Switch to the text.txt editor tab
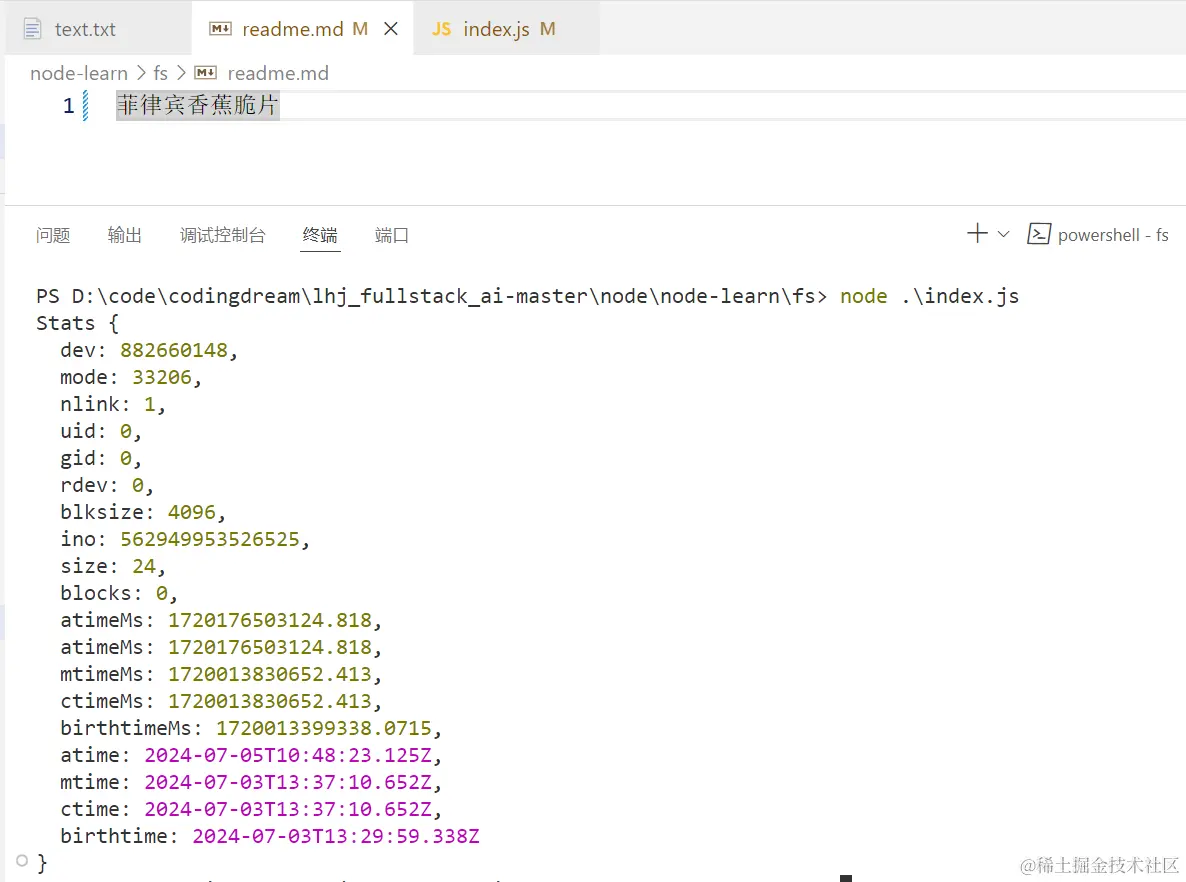This screenshot has width=1186, height=882. [x=98, y=29]
